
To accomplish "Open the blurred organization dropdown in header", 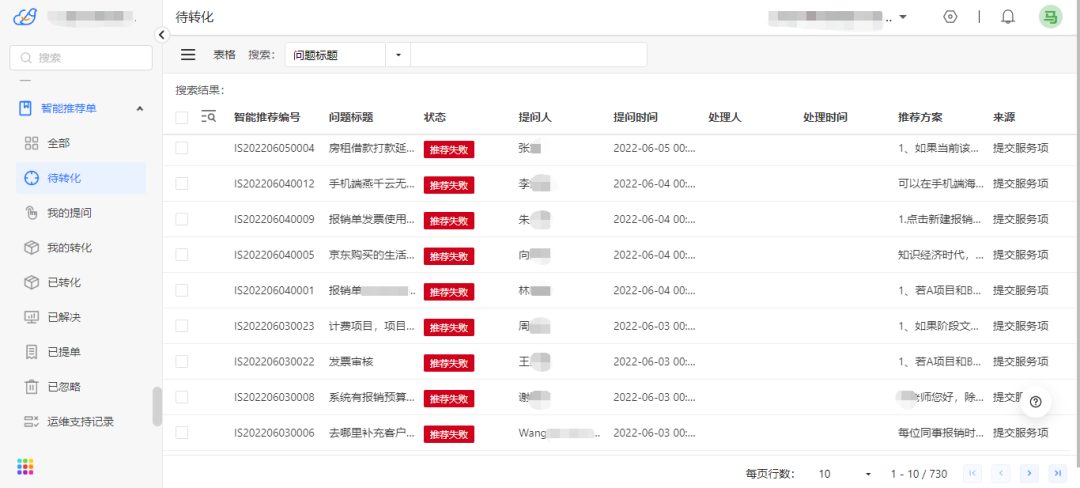I will 838,17.
